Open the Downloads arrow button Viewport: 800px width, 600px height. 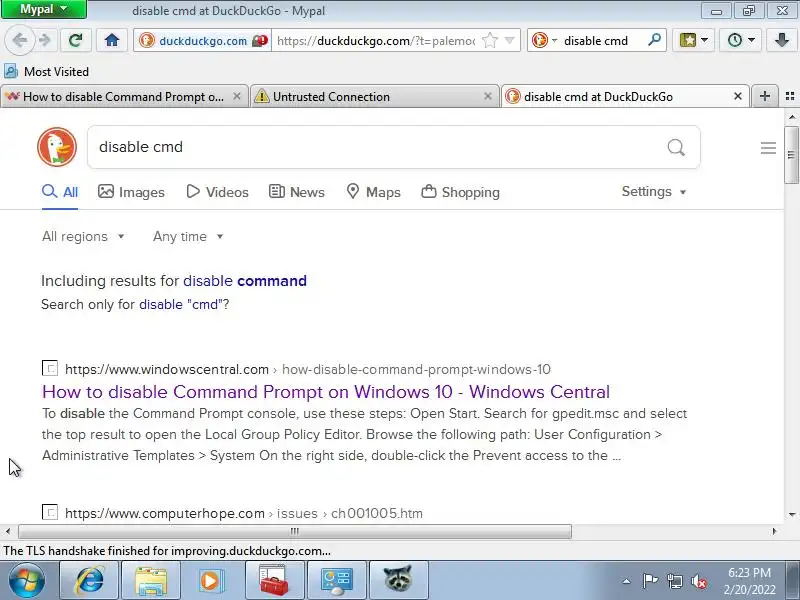pos(782,40)
